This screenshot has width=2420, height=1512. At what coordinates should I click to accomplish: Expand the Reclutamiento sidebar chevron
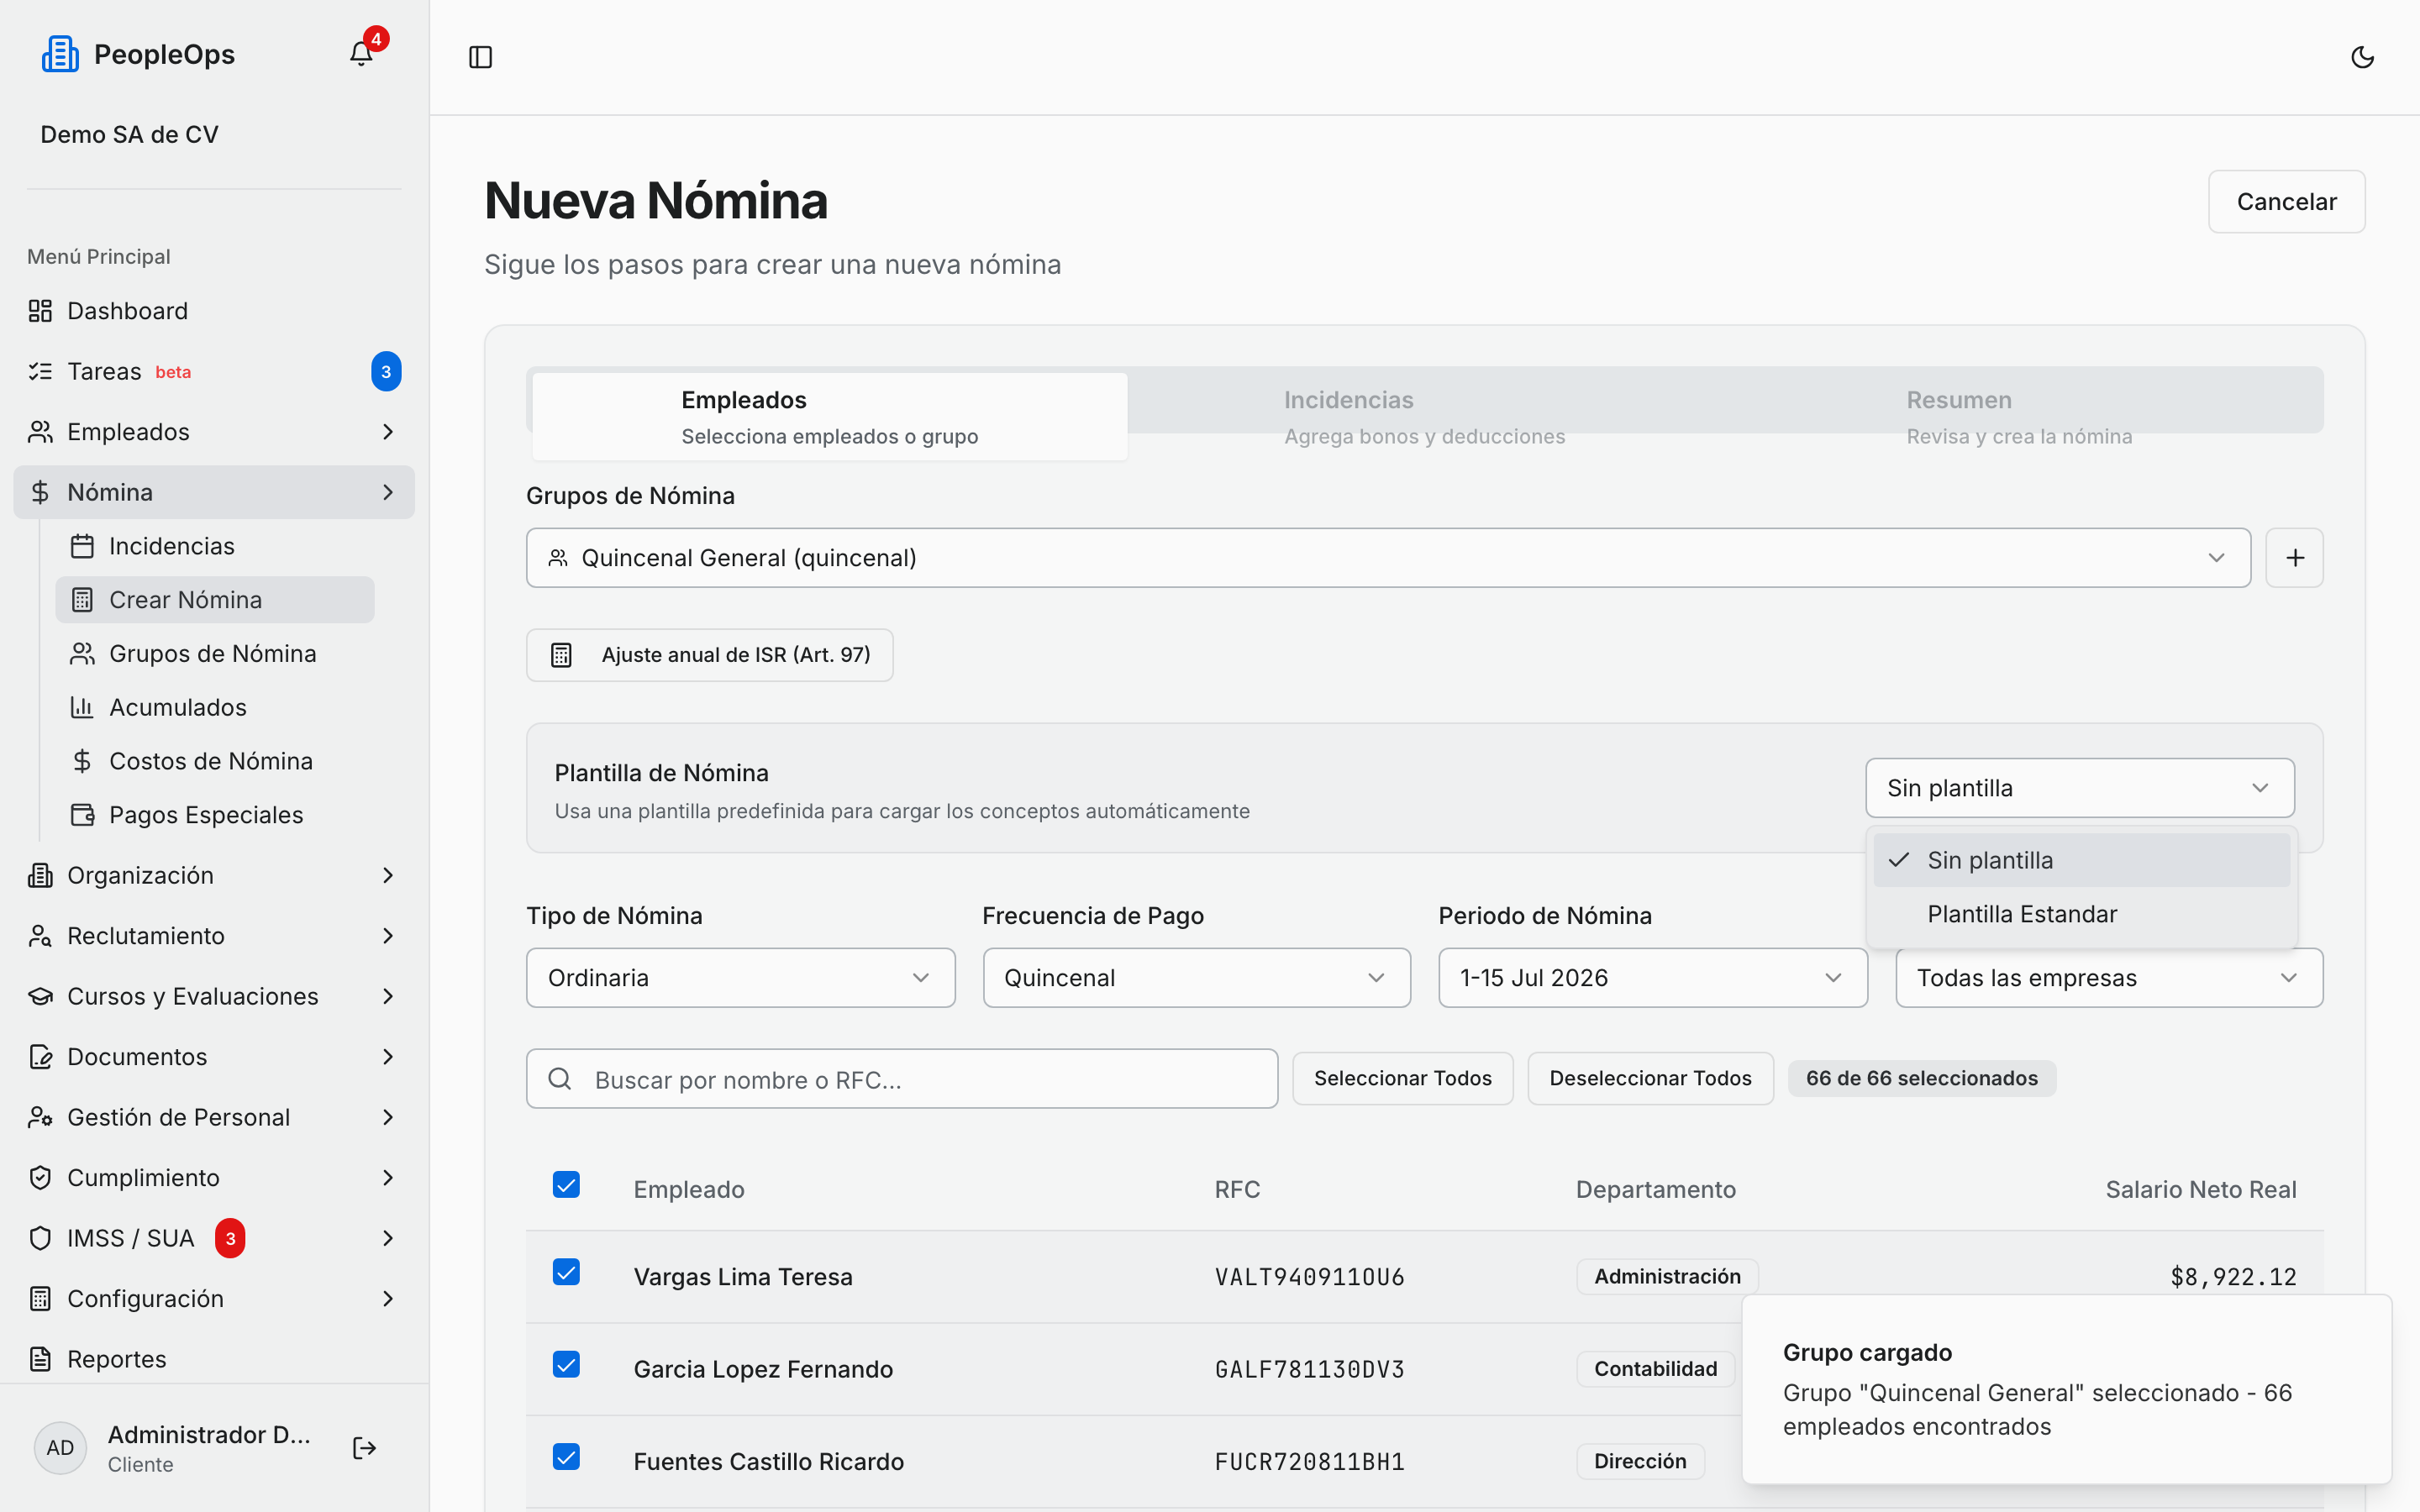point(388,936)
